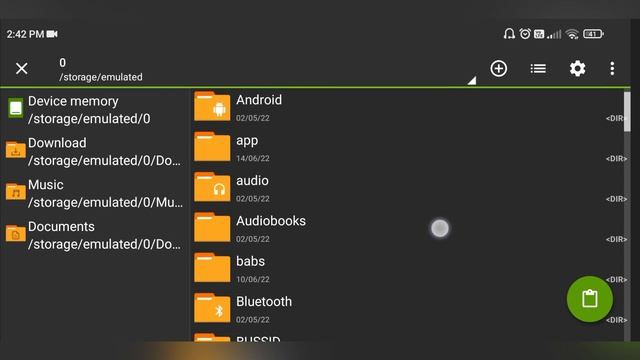Open the Bluetooth folder icon
The image size is (640, 360).
(x=212, y=308)
